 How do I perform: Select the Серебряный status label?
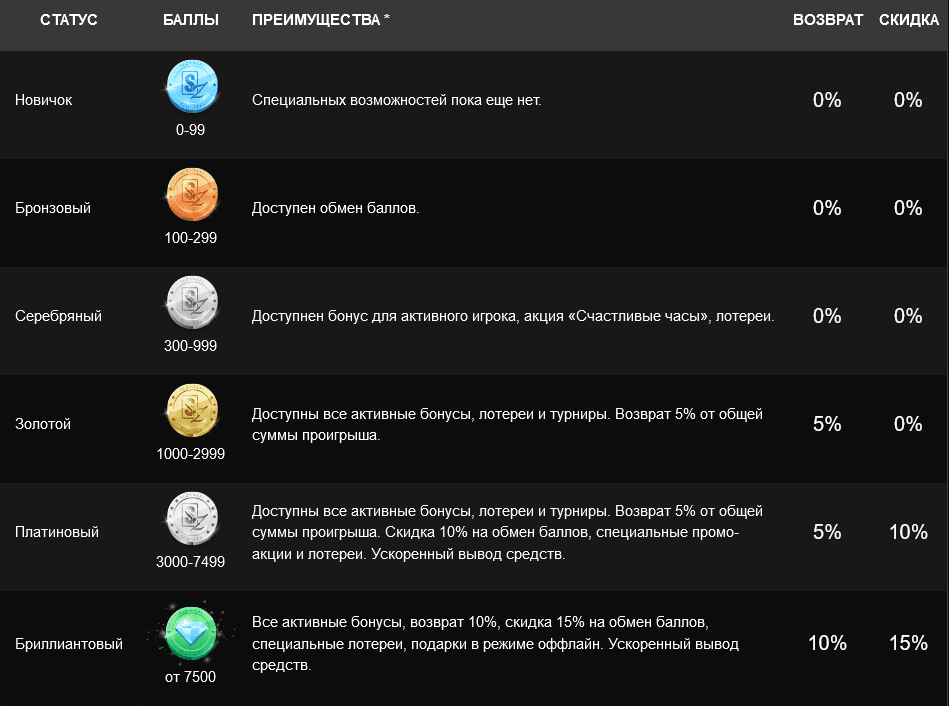tap(58, 316)
